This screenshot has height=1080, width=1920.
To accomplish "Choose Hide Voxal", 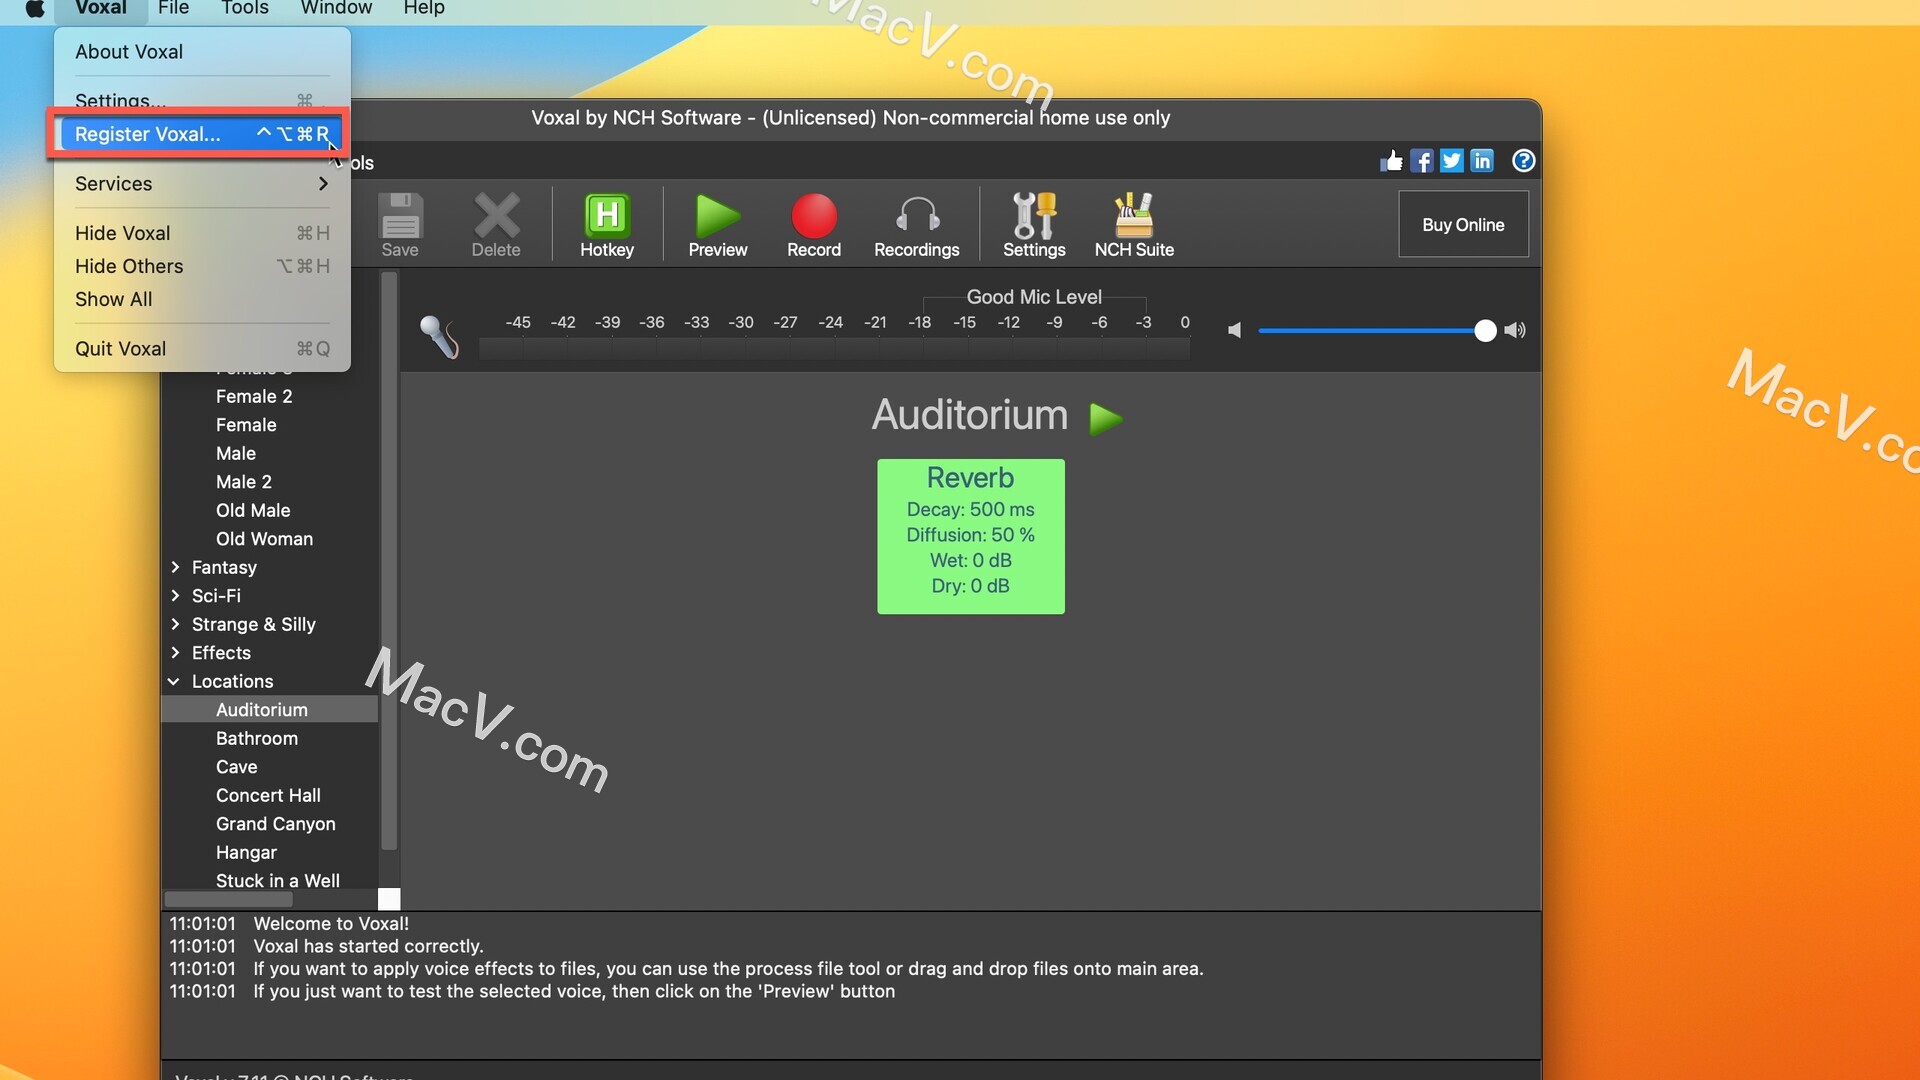I will [x=202, y=233].
